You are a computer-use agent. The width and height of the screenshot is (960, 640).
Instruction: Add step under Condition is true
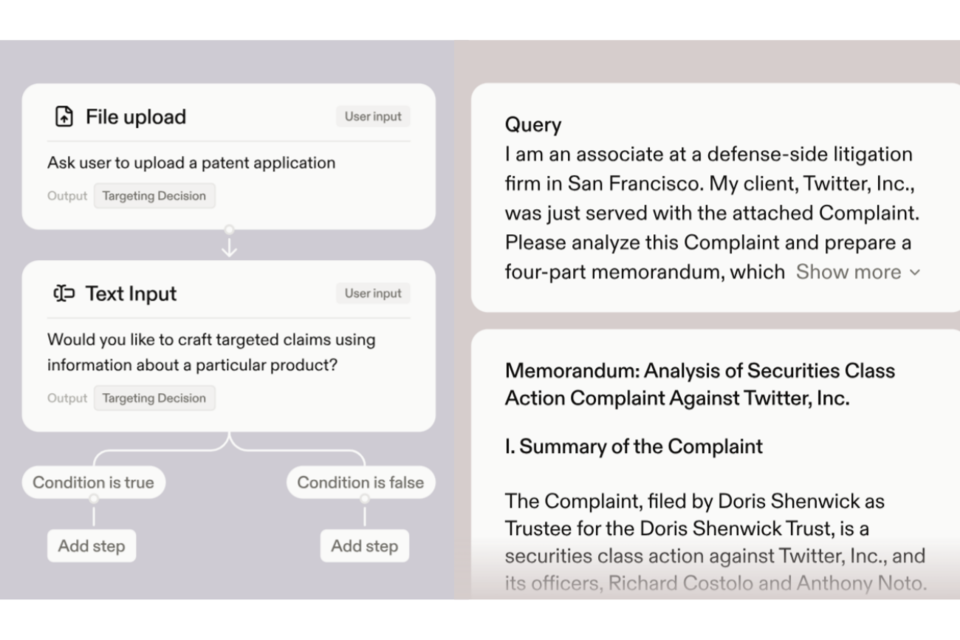point(92,546)
